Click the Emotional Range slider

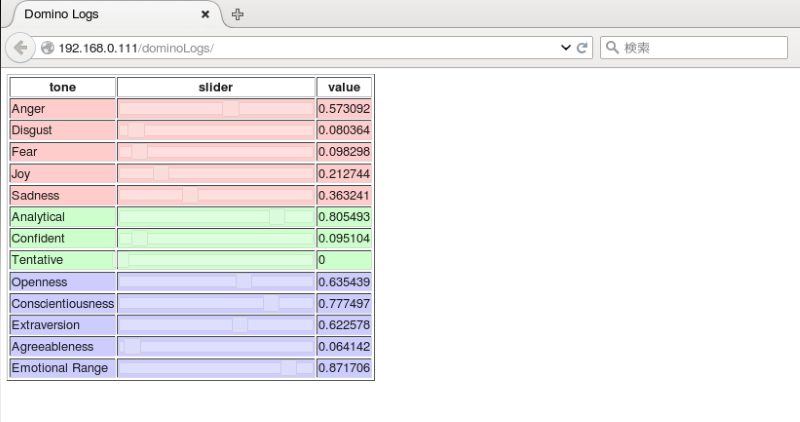(216, 368)
